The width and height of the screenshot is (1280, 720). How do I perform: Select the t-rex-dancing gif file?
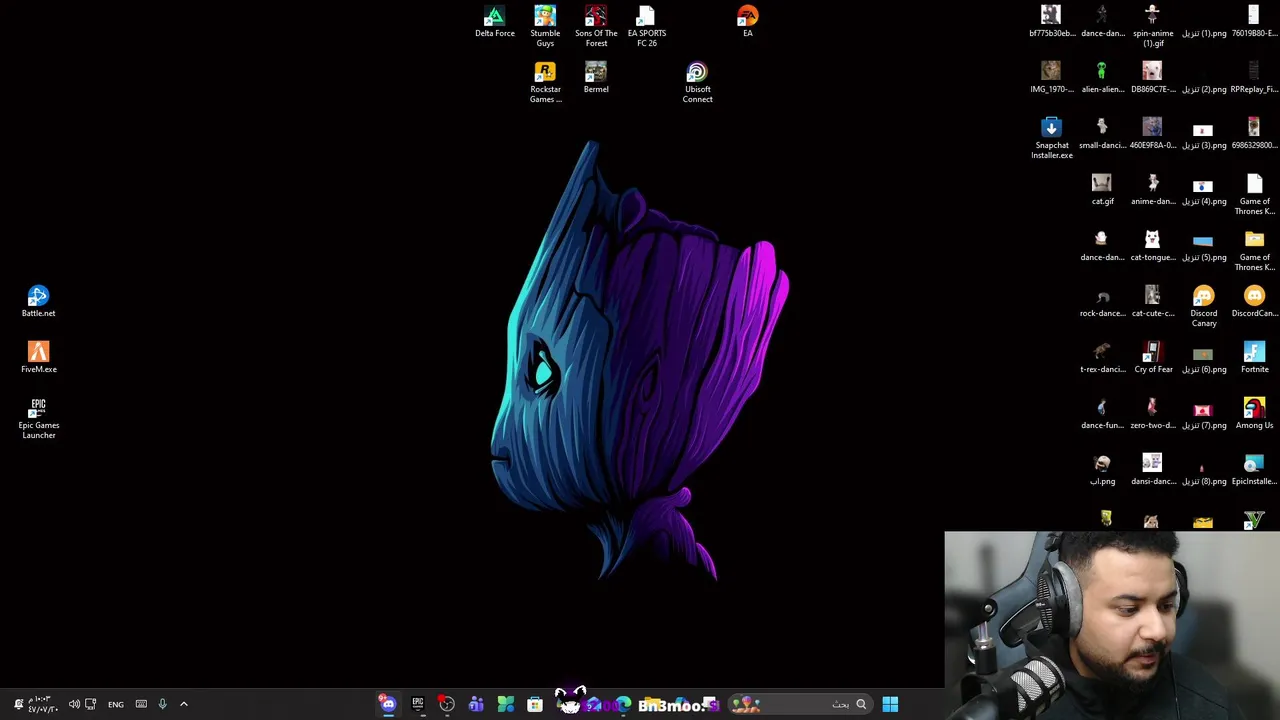pos(1102,358)
